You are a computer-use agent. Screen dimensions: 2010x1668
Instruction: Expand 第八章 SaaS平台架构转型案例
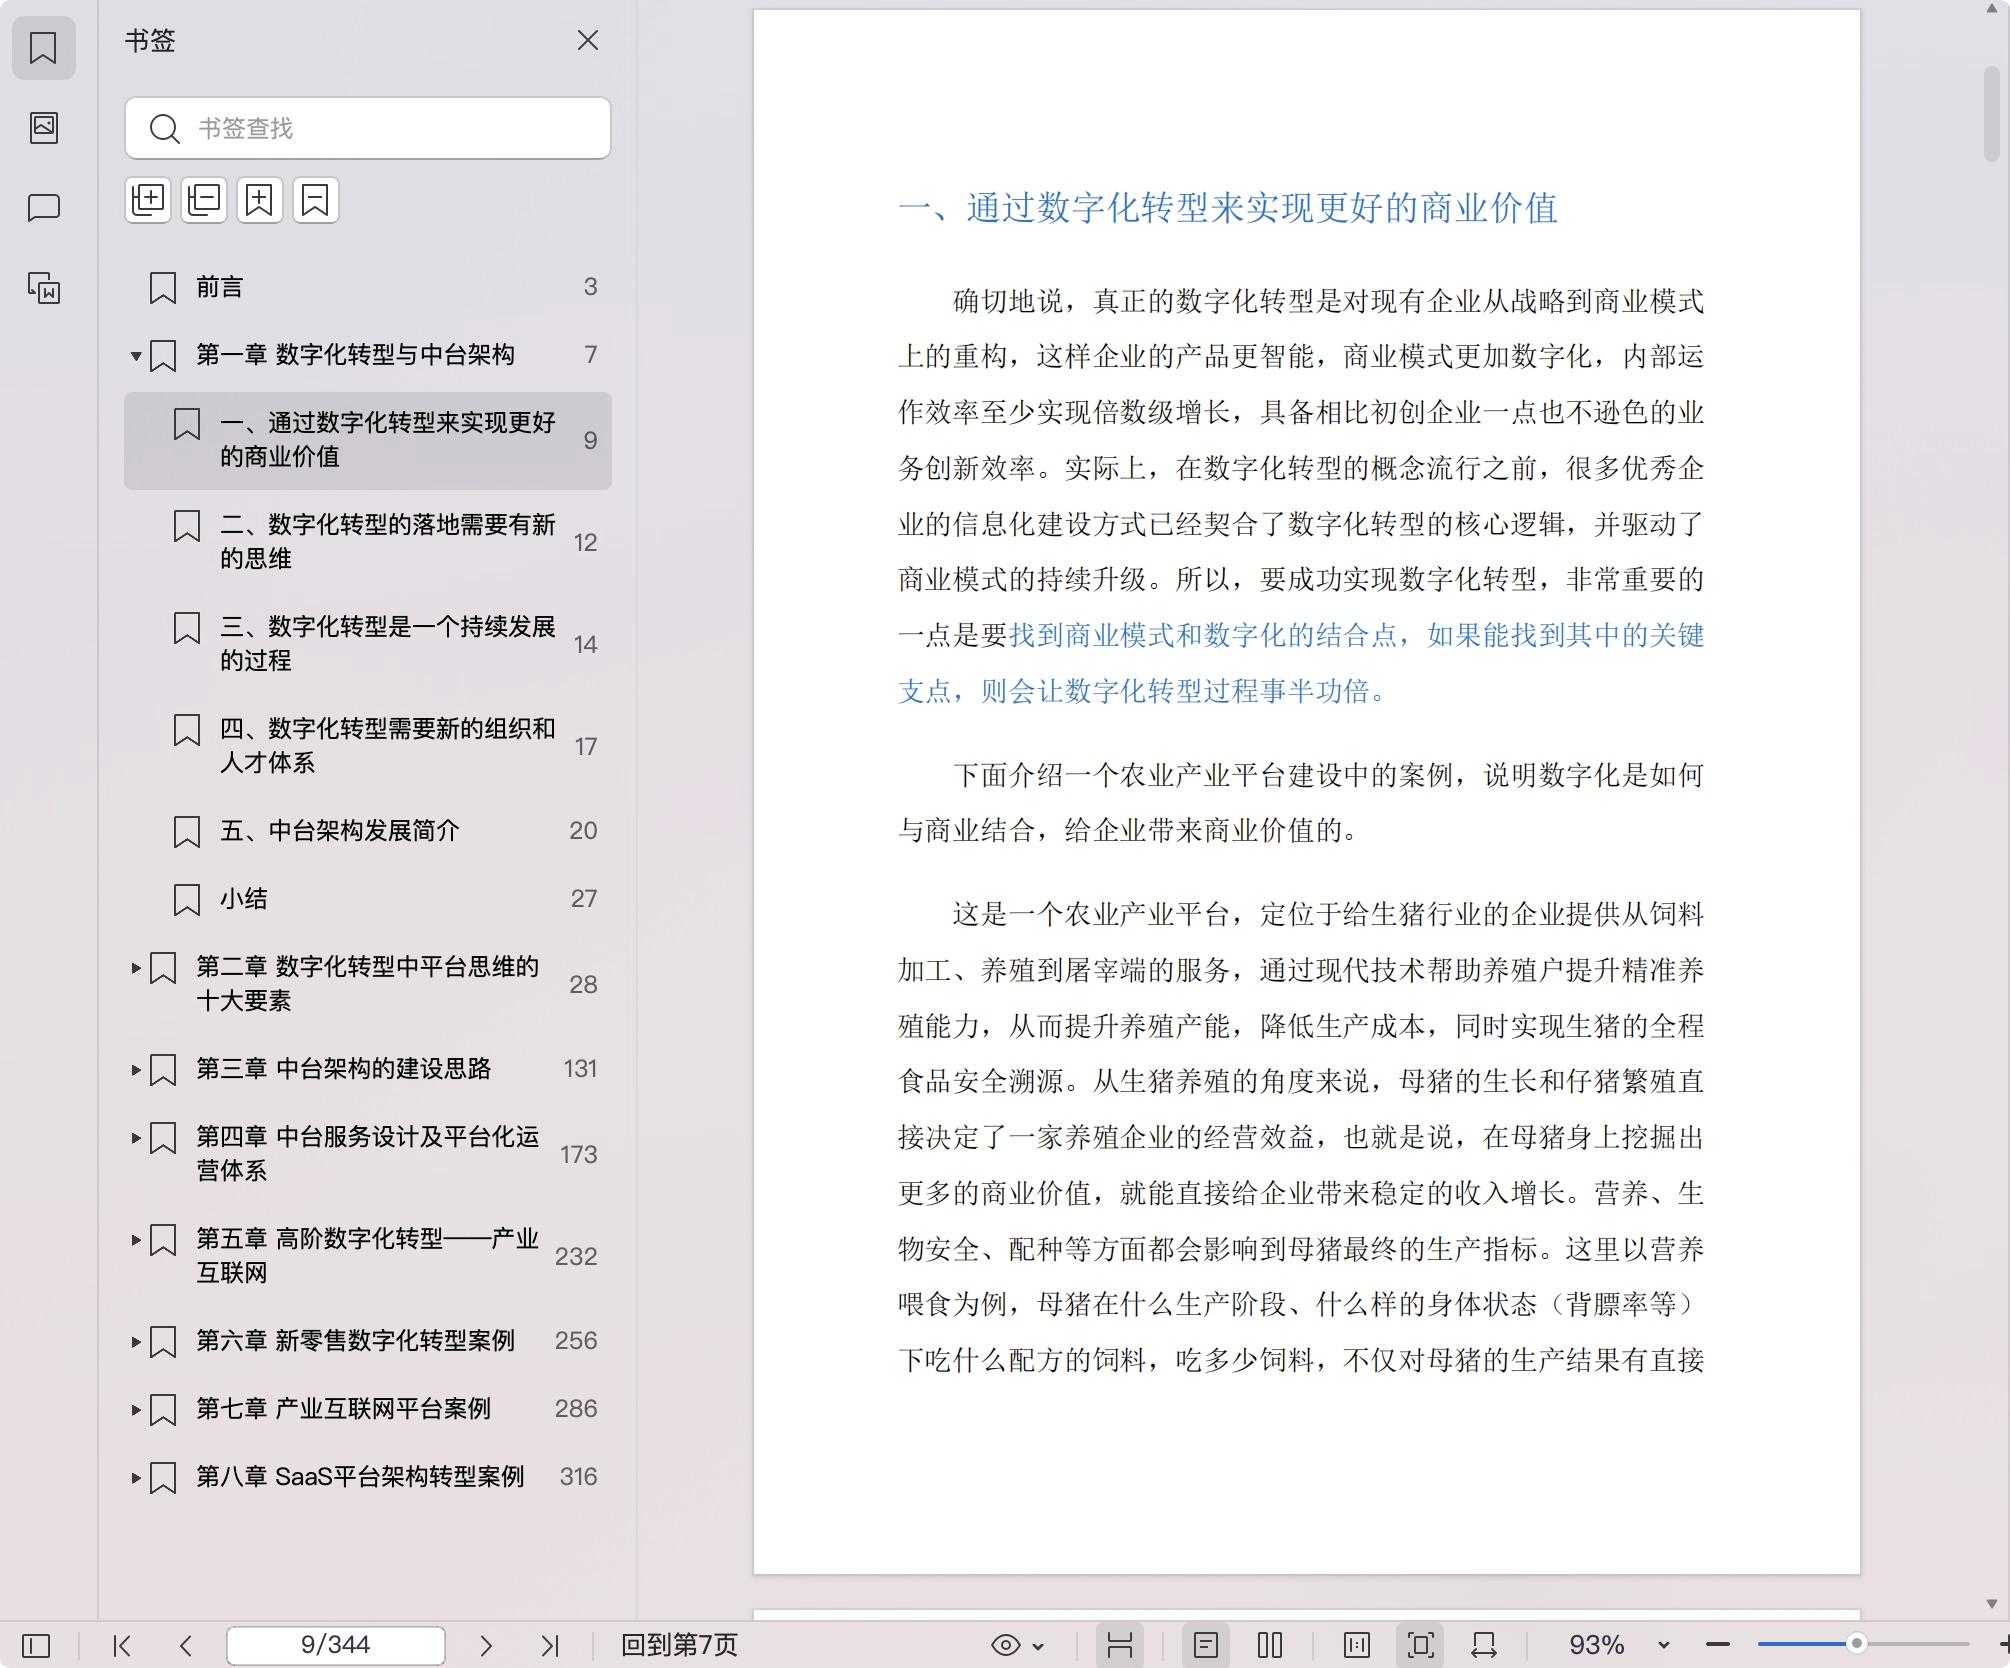coord(135,1477)
